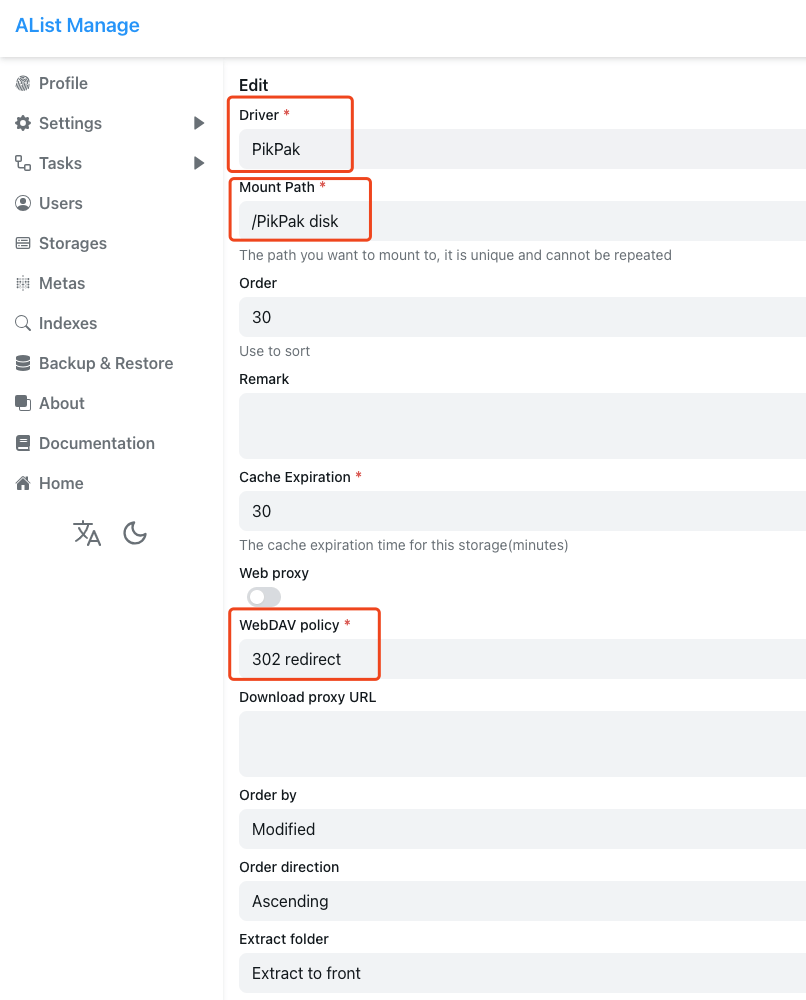Click the Profile fingerprint icon
The height and width of the screenshot is (1000, 806).
(23, 83)
